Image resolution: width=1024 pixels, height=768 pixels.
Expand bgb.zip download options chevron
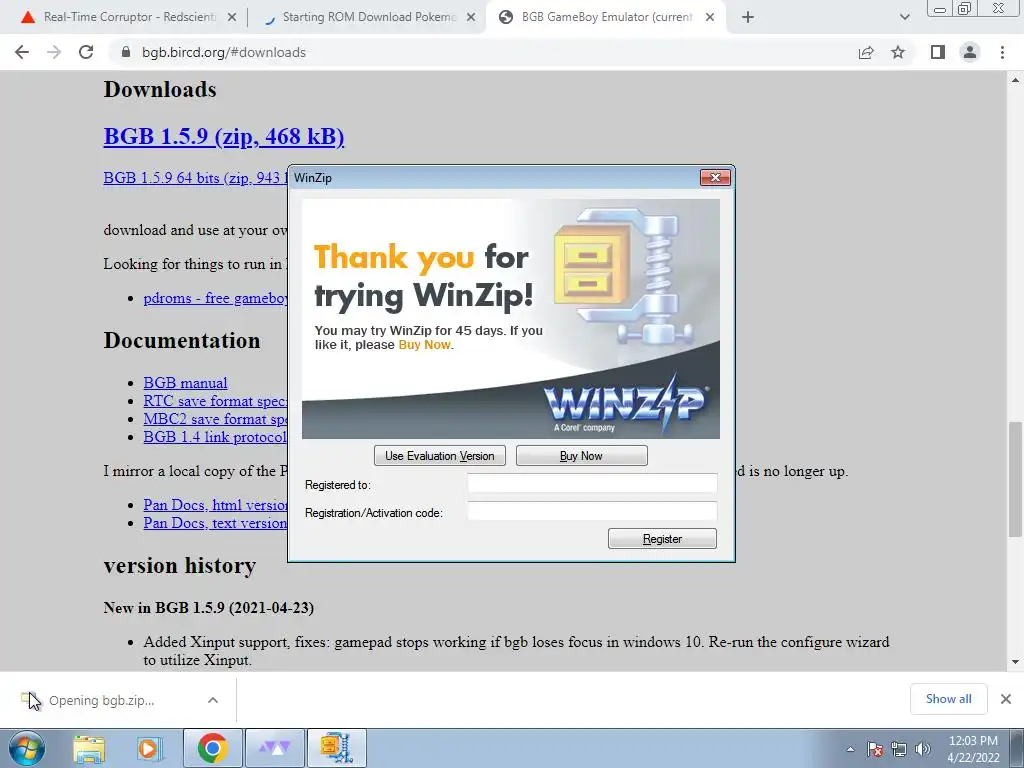click(x=213, y=700)
